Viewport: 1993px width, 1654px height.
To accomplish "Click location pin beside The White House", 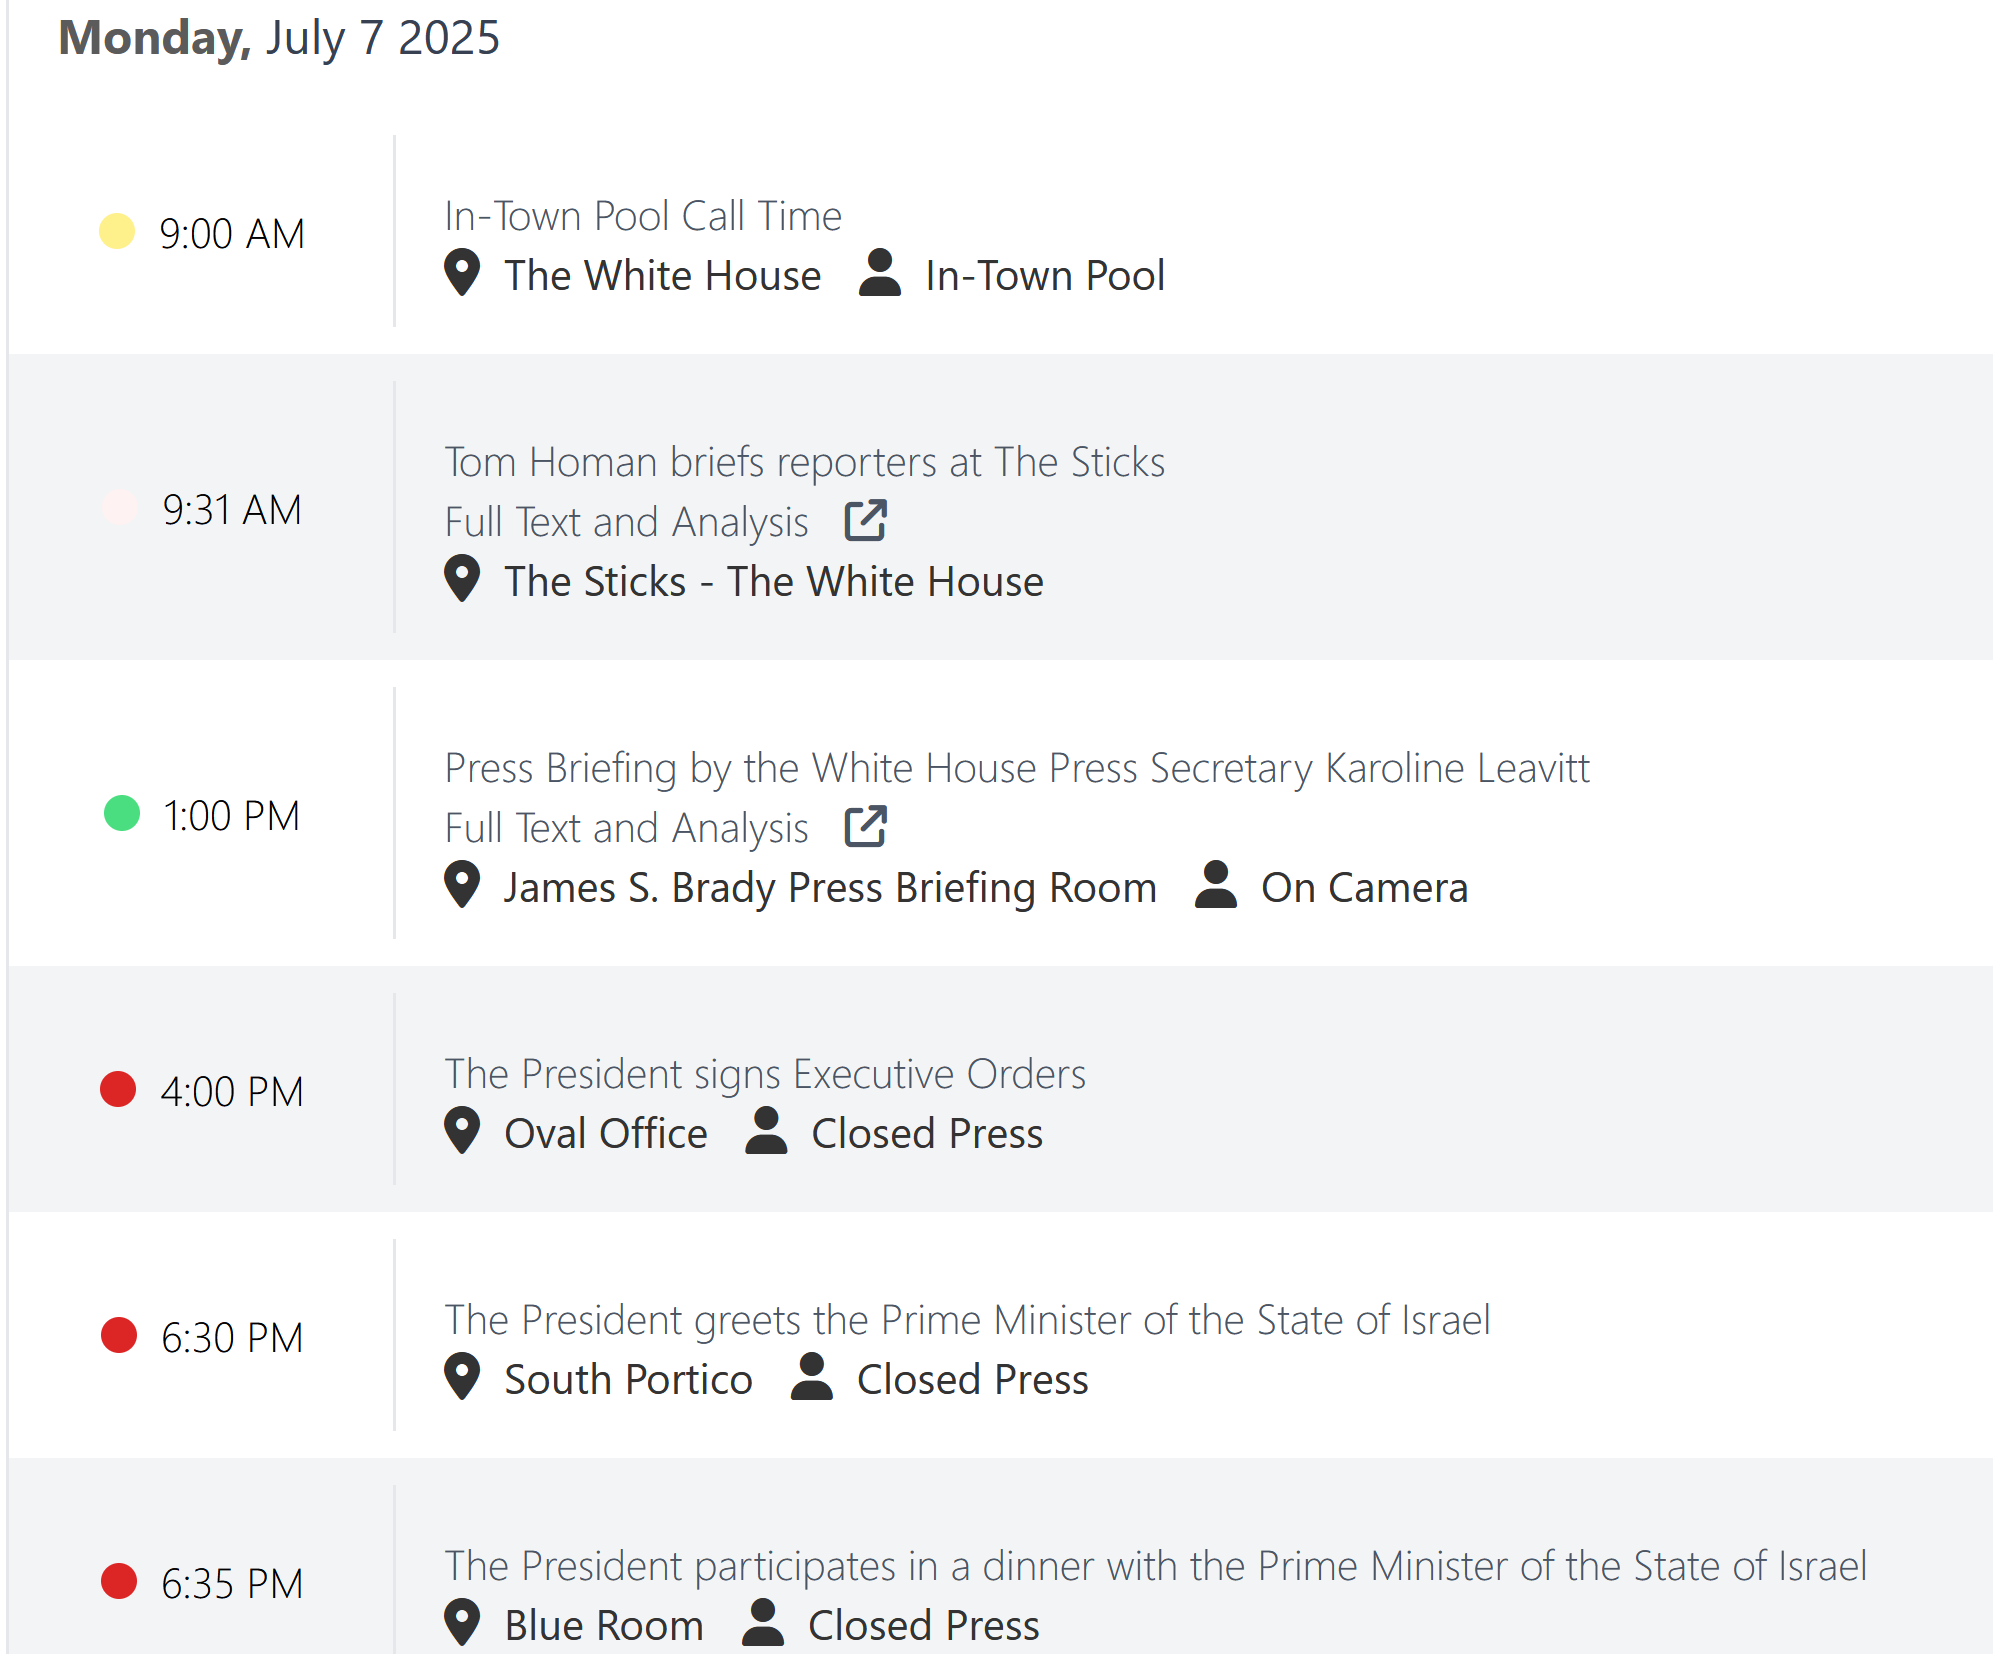I will coord(462,273).
